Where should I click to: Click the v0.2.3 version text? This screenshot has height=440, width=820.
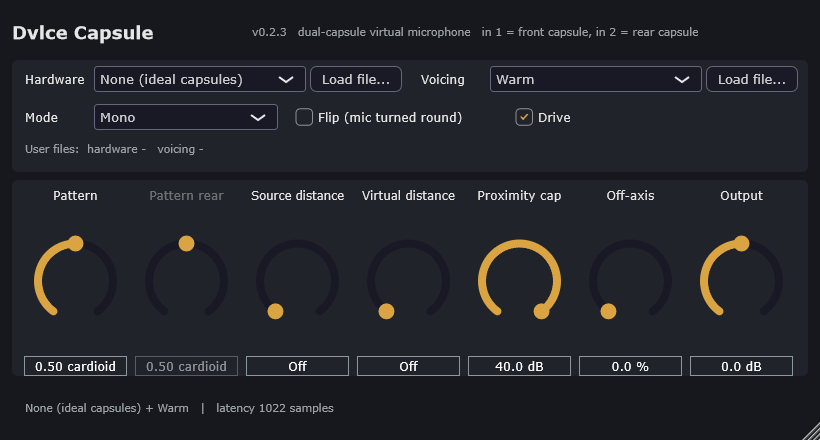269,32
